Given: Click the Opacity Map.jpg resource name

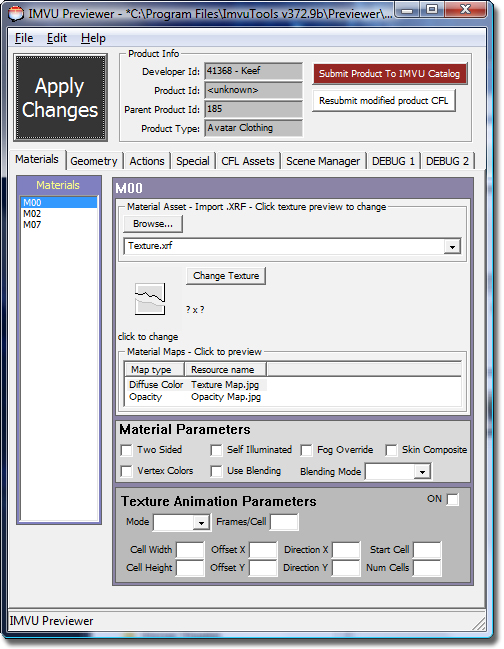Looking at the screenshot, I should pos(226,397).
